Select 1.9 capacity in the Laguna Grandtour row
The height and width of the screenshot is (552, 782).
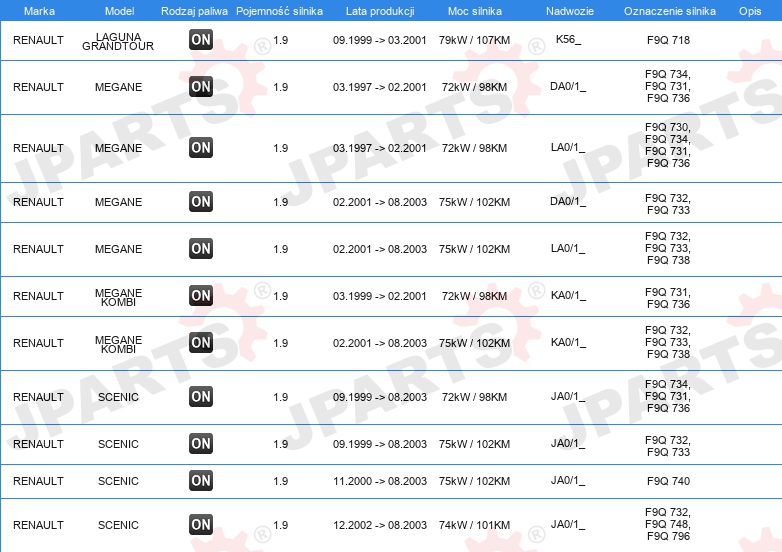(281, 40)
